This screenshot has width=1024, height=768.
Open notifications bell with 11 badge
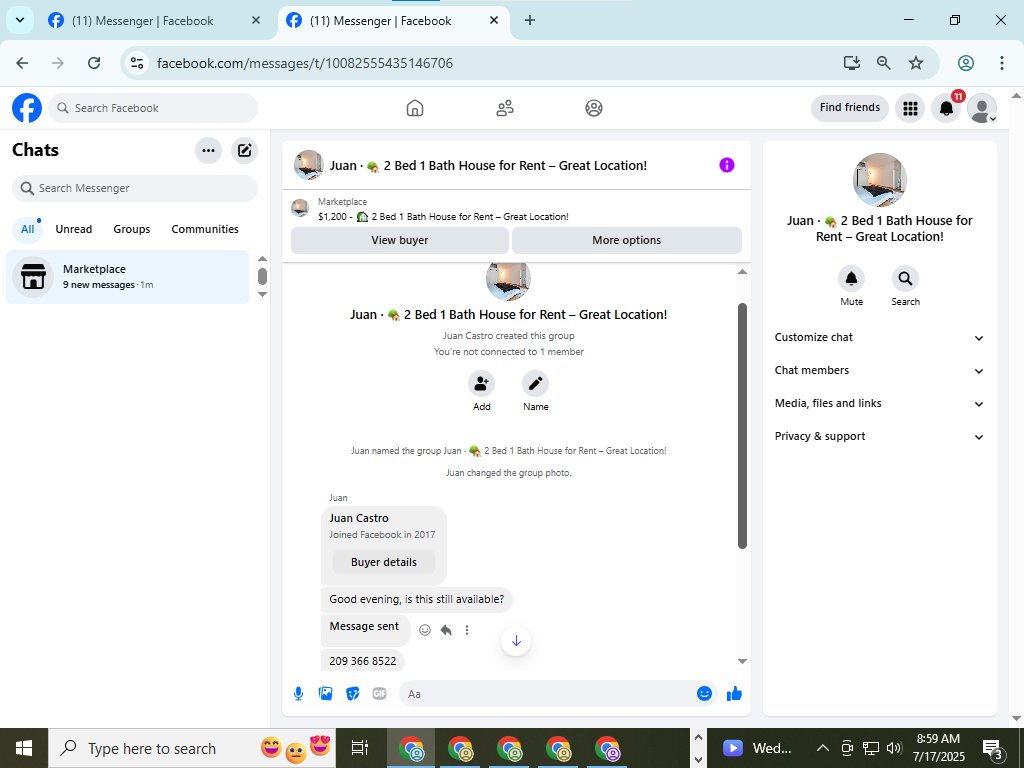[x=946, y=108]
